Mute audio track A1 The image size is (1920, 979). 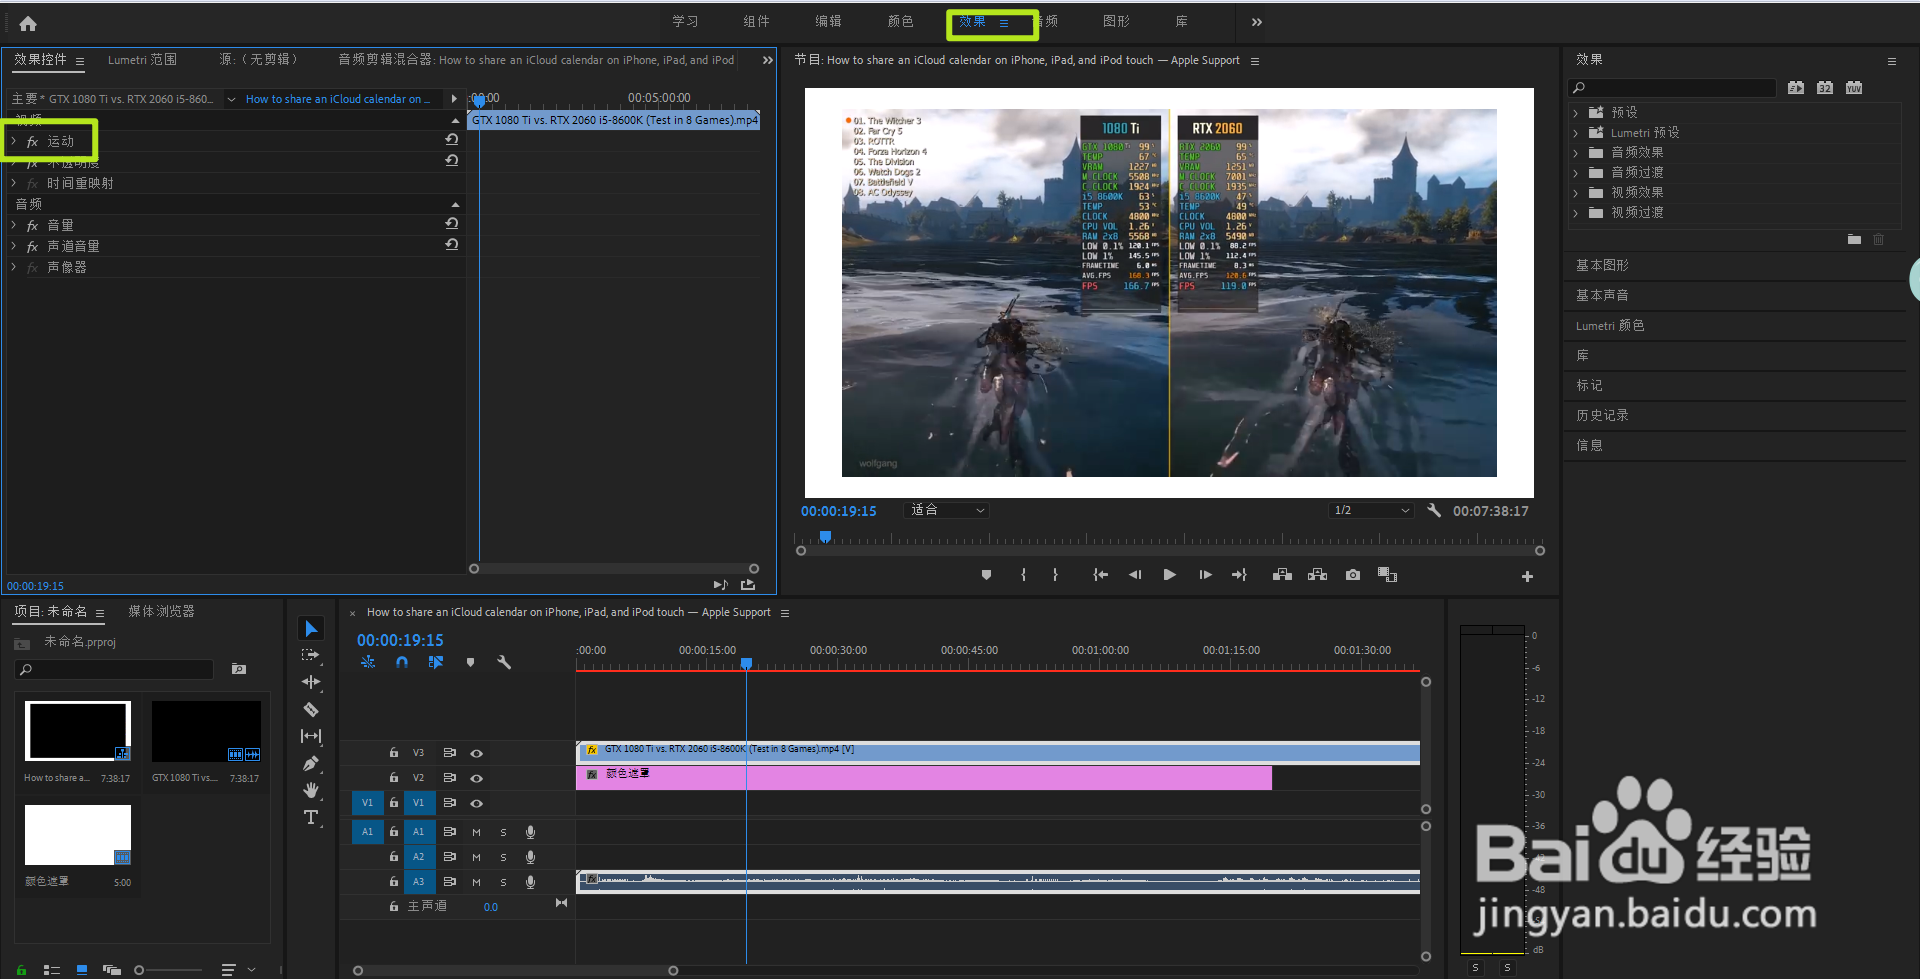click(x=477, y=832)
